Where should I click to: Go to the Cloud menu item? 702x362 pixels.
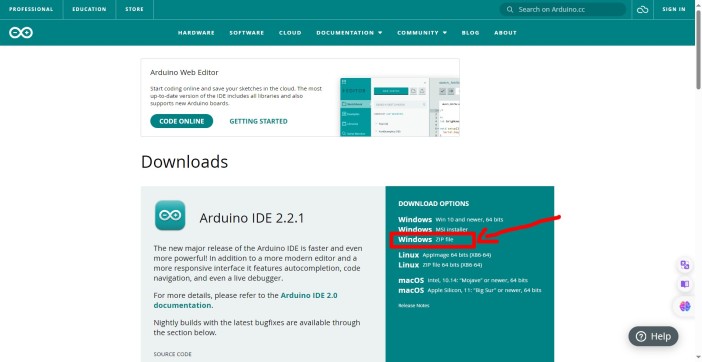pyautogui.click(x=290, y=33)
